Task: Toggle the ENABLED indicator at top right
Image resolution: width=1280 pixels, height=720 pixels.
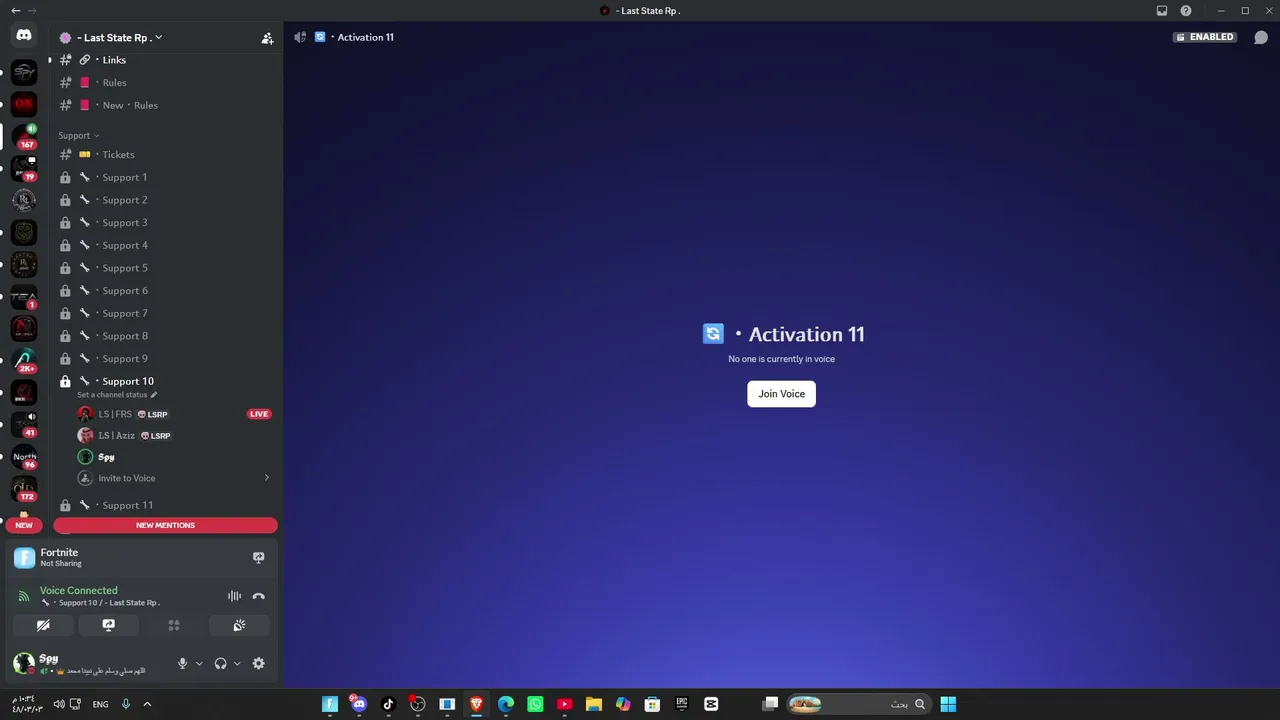Action: [1205, 37]
